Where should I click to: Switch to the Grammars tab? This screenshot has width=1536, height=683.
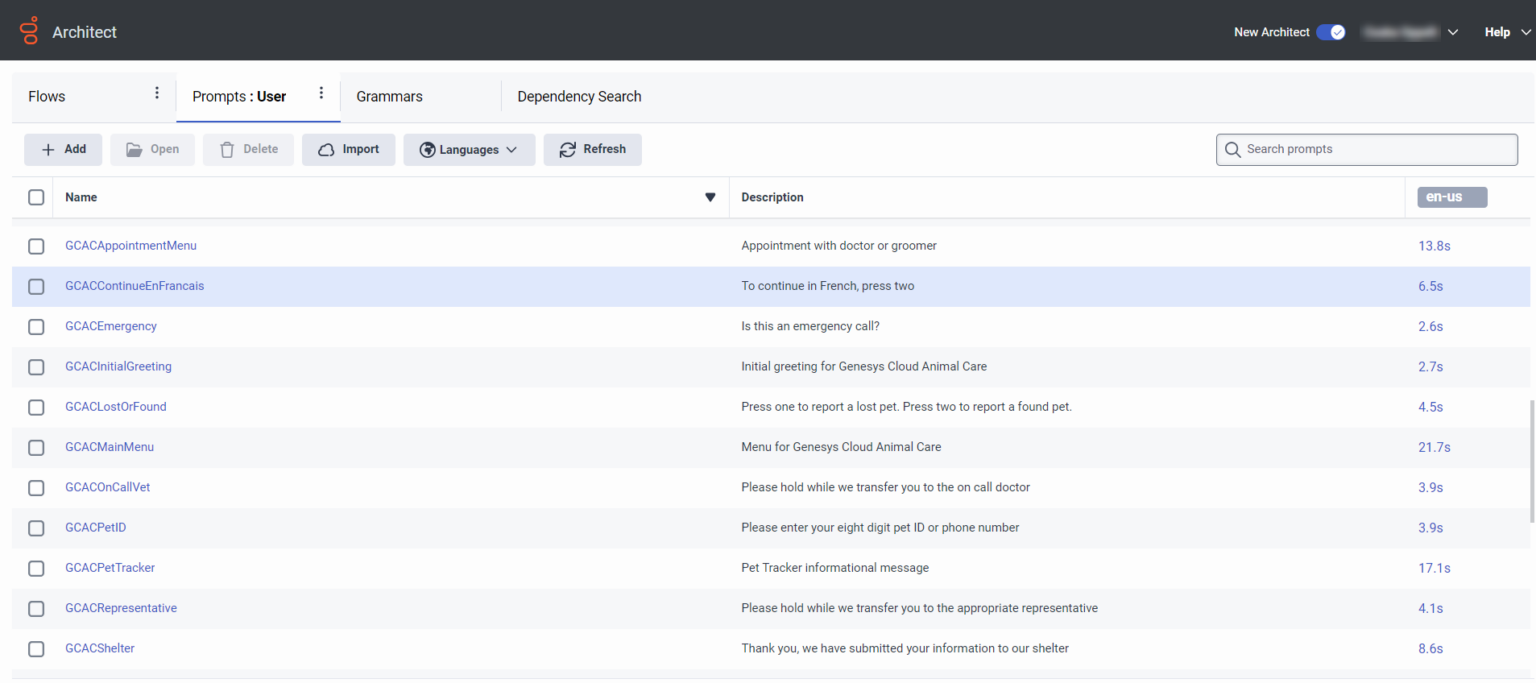click(389, 96)
